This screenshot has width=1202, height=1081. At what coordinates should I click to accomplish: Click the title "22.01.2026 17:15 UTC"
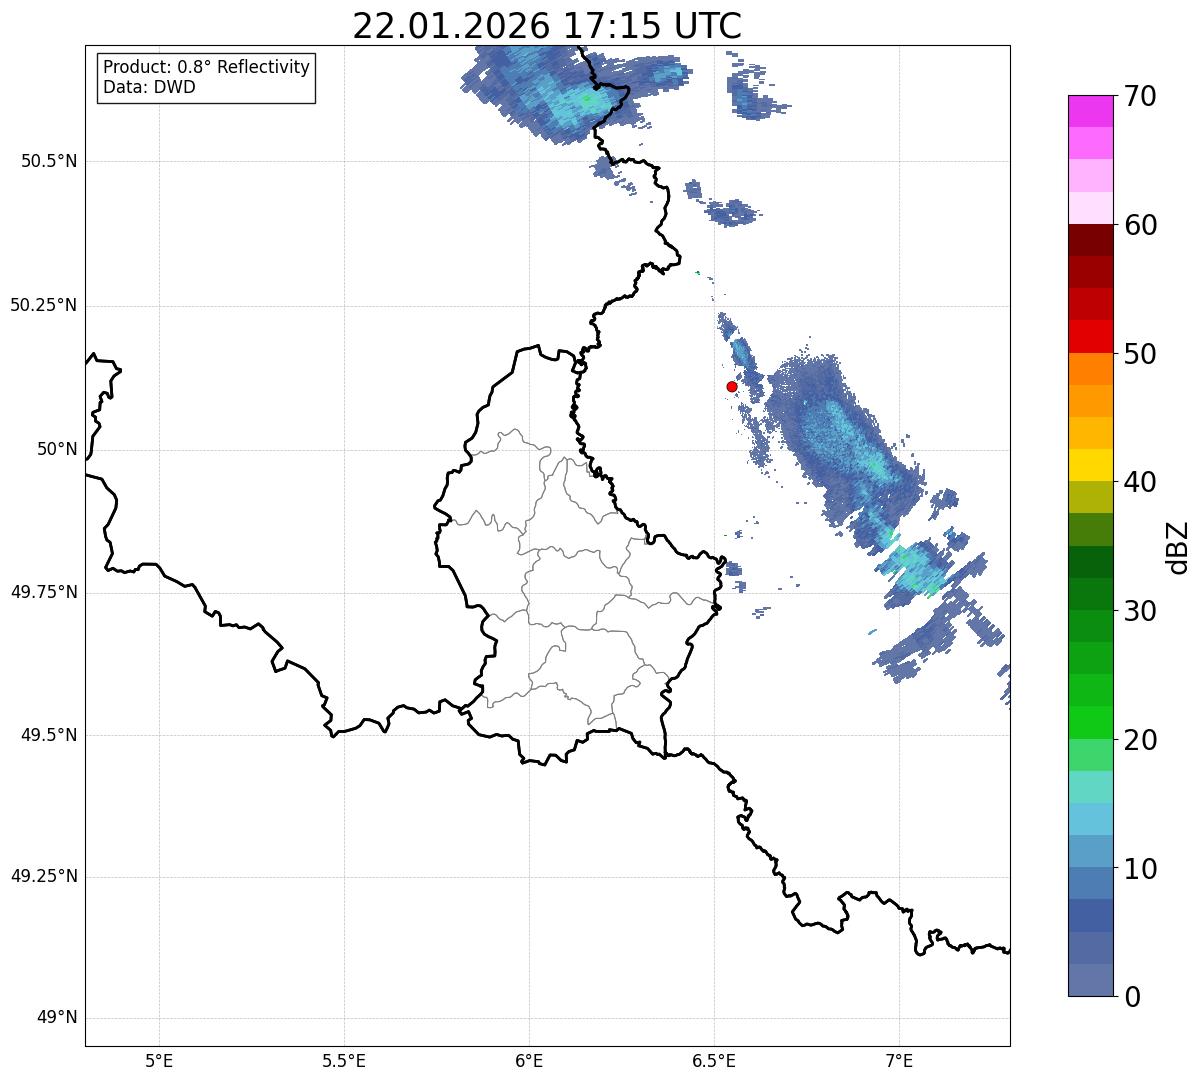(547, 26)
